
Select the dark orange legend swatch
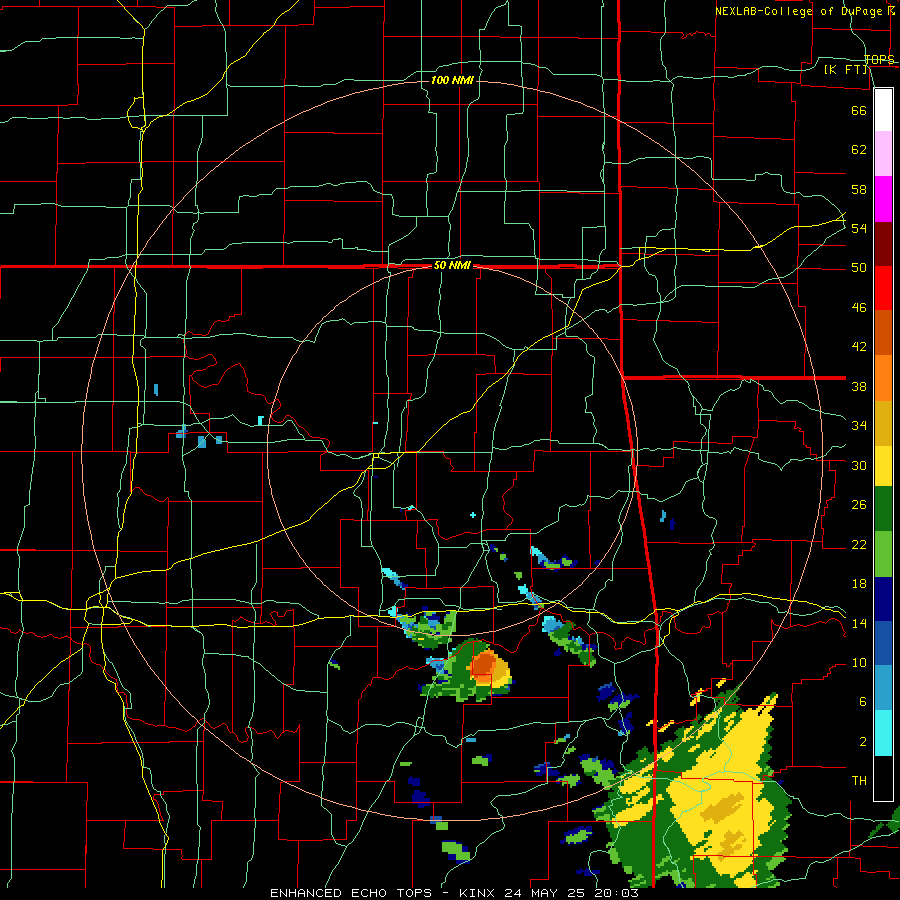point(883,333)
